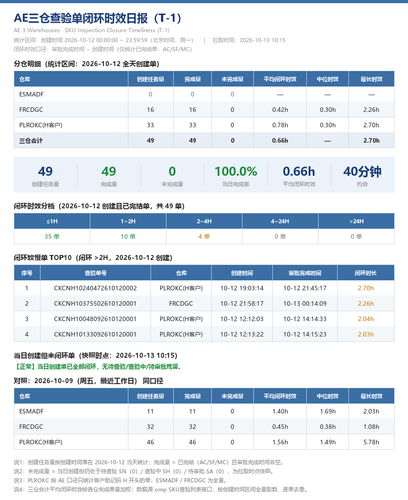Click ESMADF median "1.69h" in comparison table
Image resolution: width=408 pixels, height=500 pixels.
(328, 411)
